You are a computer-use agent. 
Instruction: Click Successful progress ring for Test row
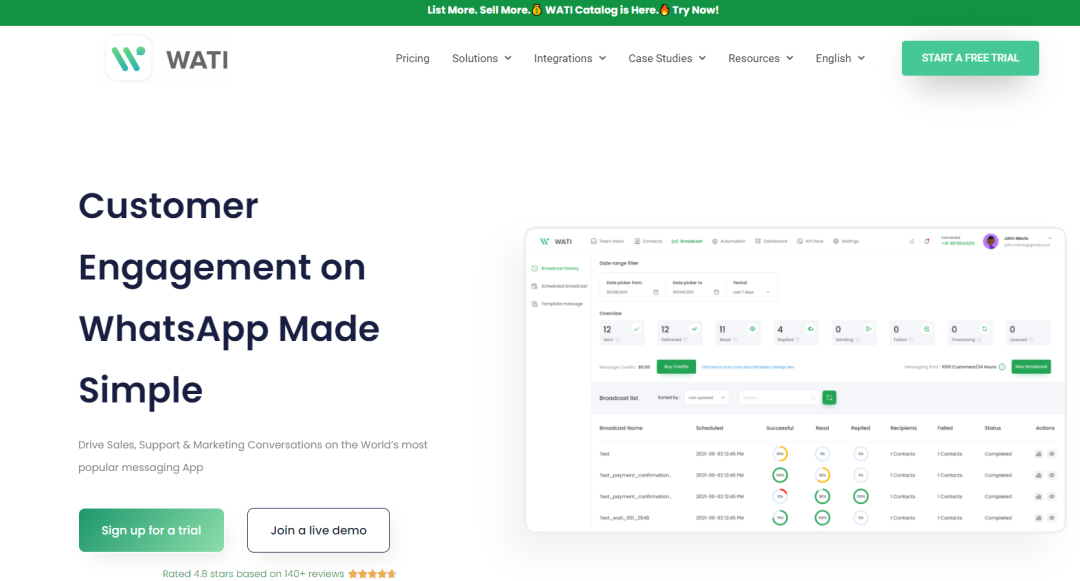780,454
